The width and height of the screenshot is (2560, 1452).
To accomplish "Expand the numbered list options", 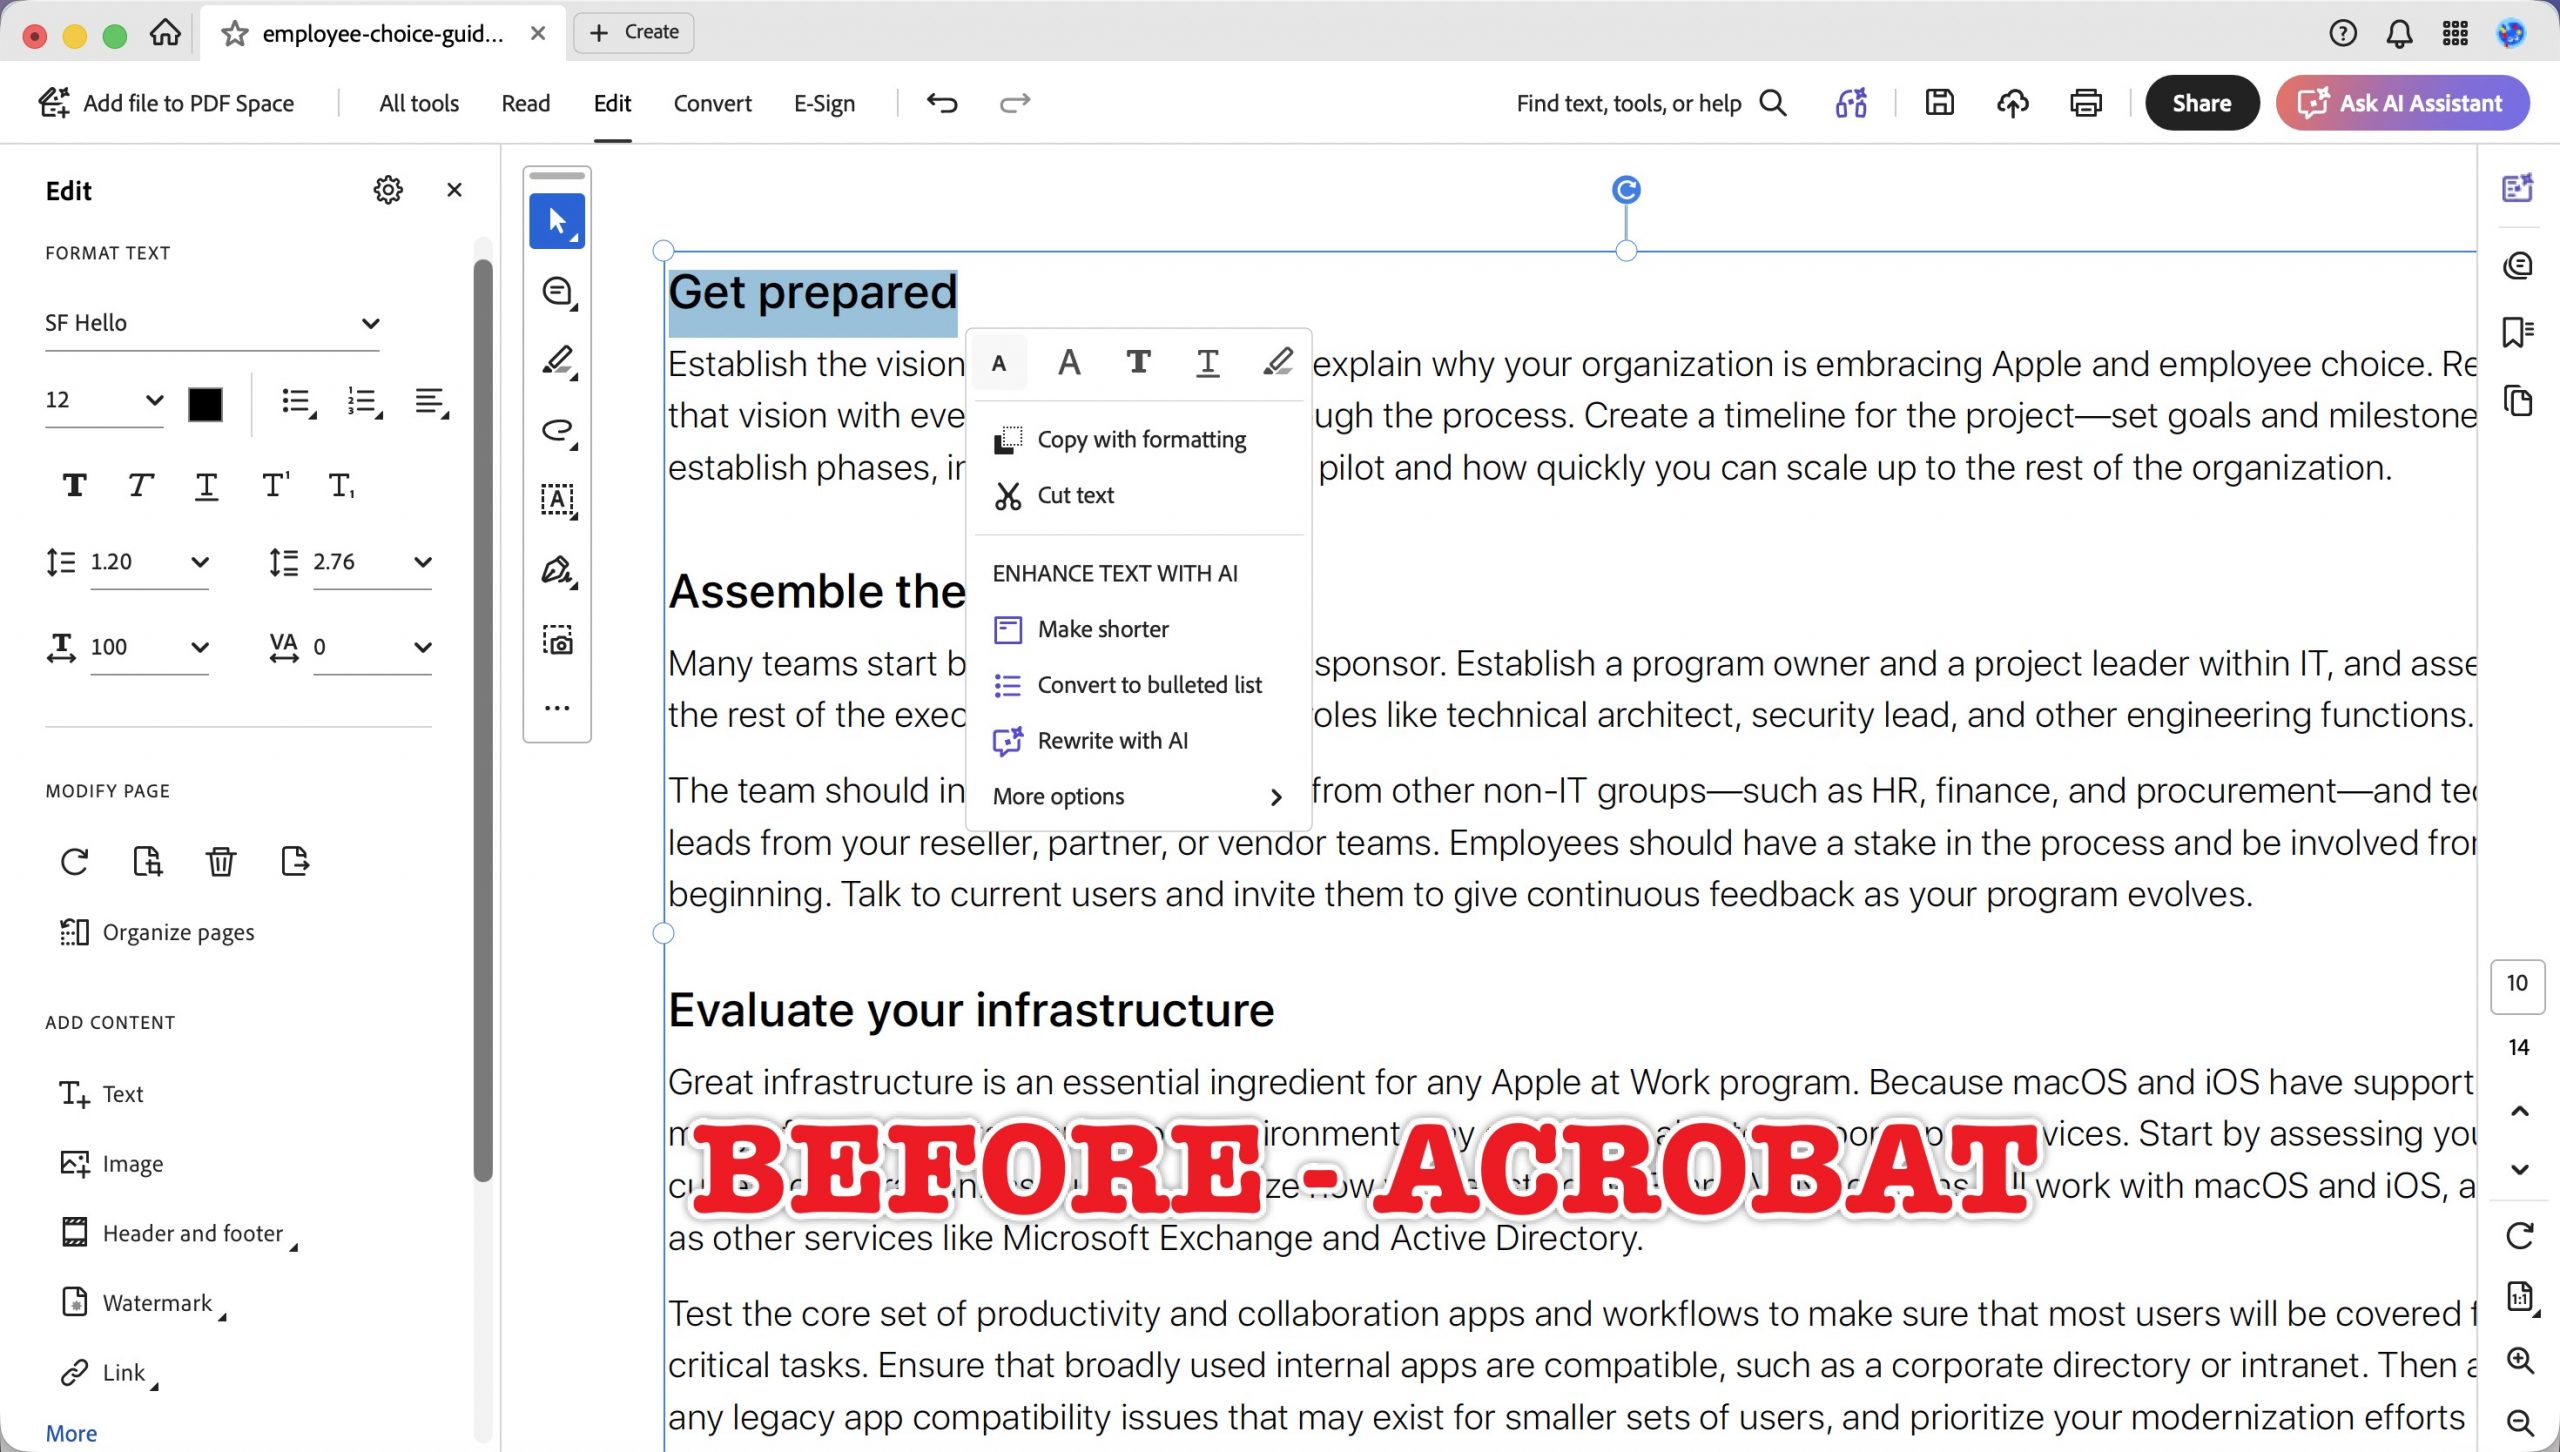I will click(x=365, y=403).
